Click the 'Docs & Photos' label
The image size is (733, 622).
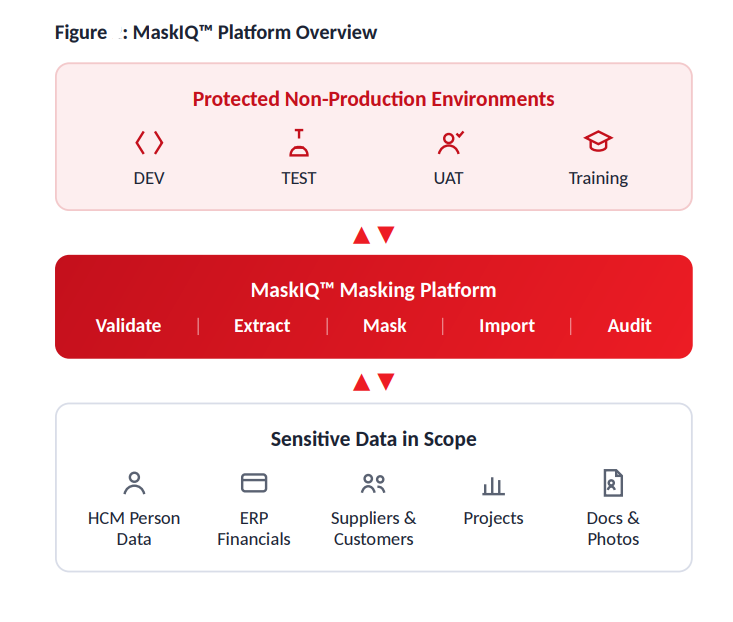[613, 529]
